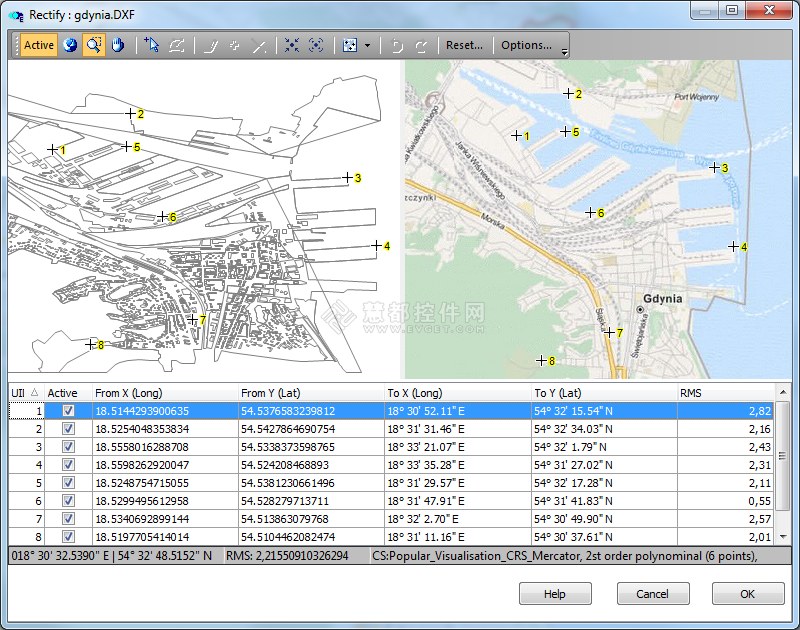Maximize the Rectify dialog window
This screenshot has width=800, height=630.
[x=732, y=10]
